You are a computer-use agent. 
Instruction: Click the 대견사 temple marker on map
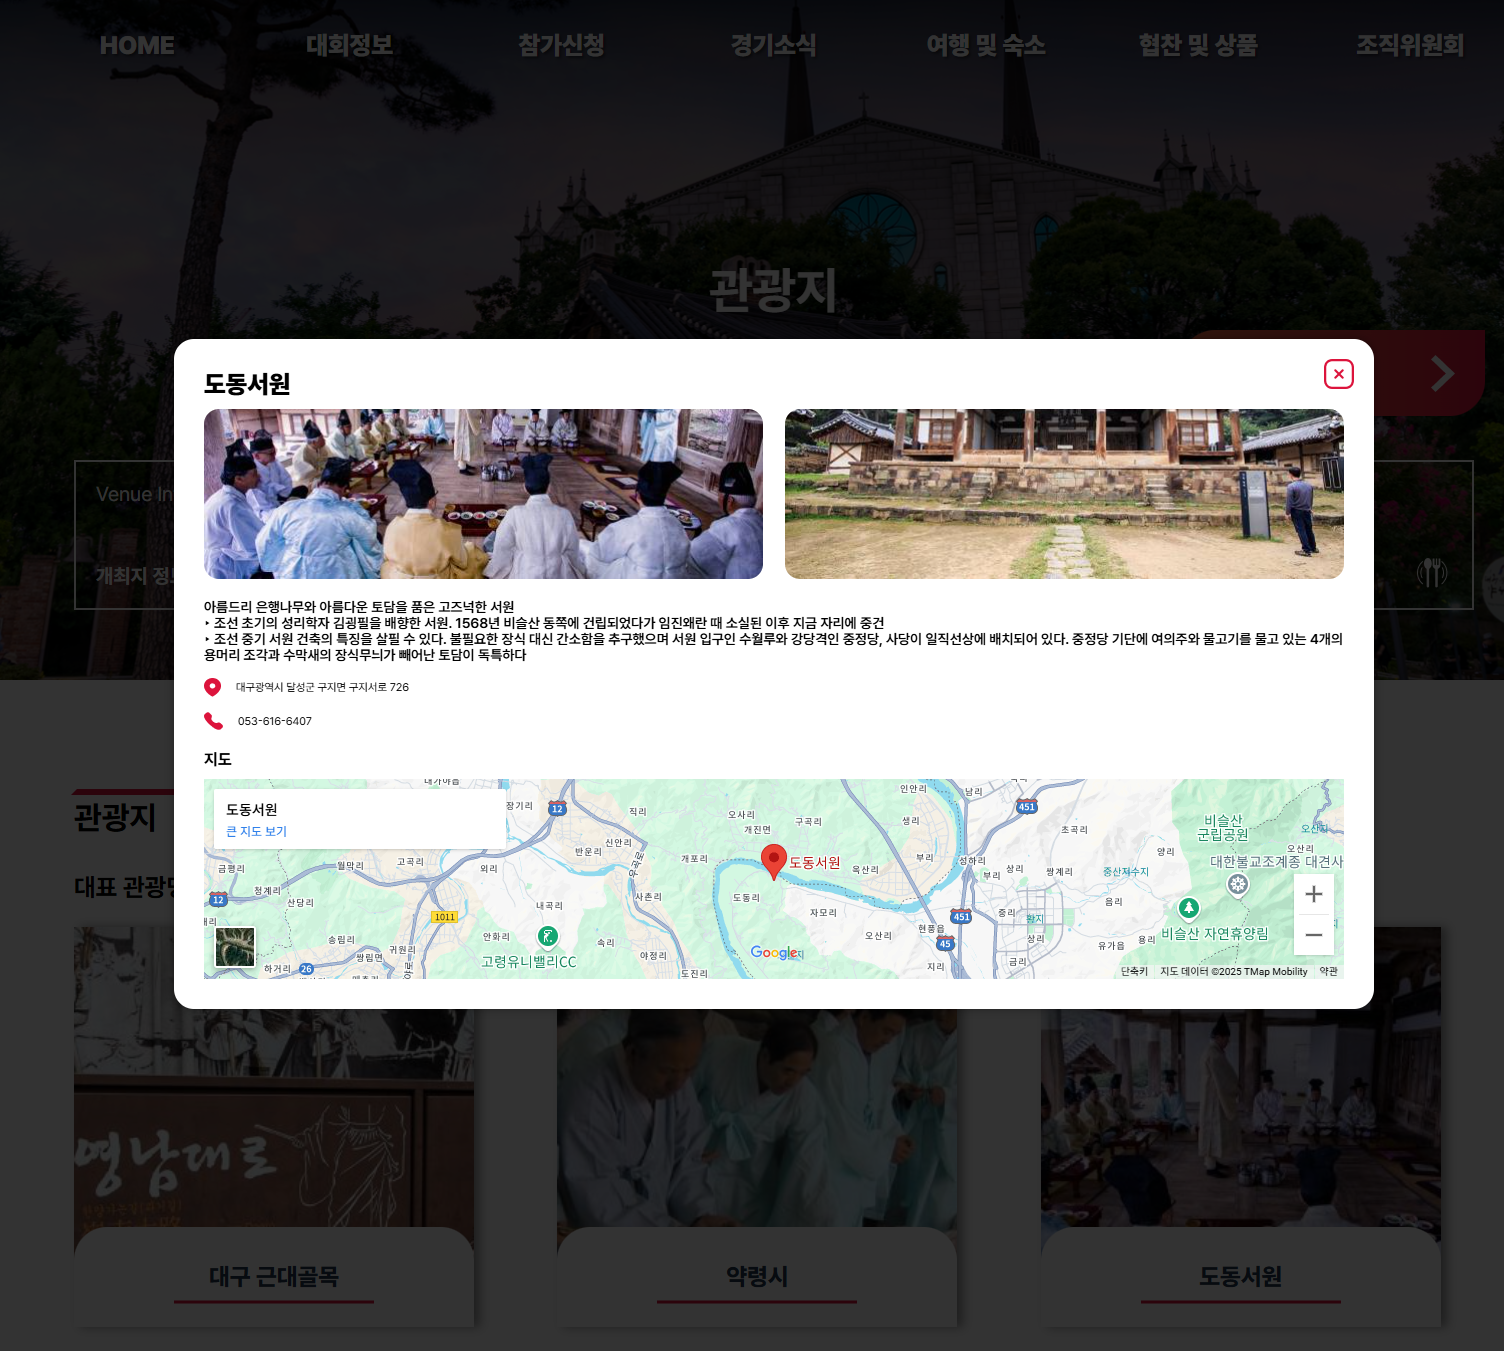[1238, 885]
